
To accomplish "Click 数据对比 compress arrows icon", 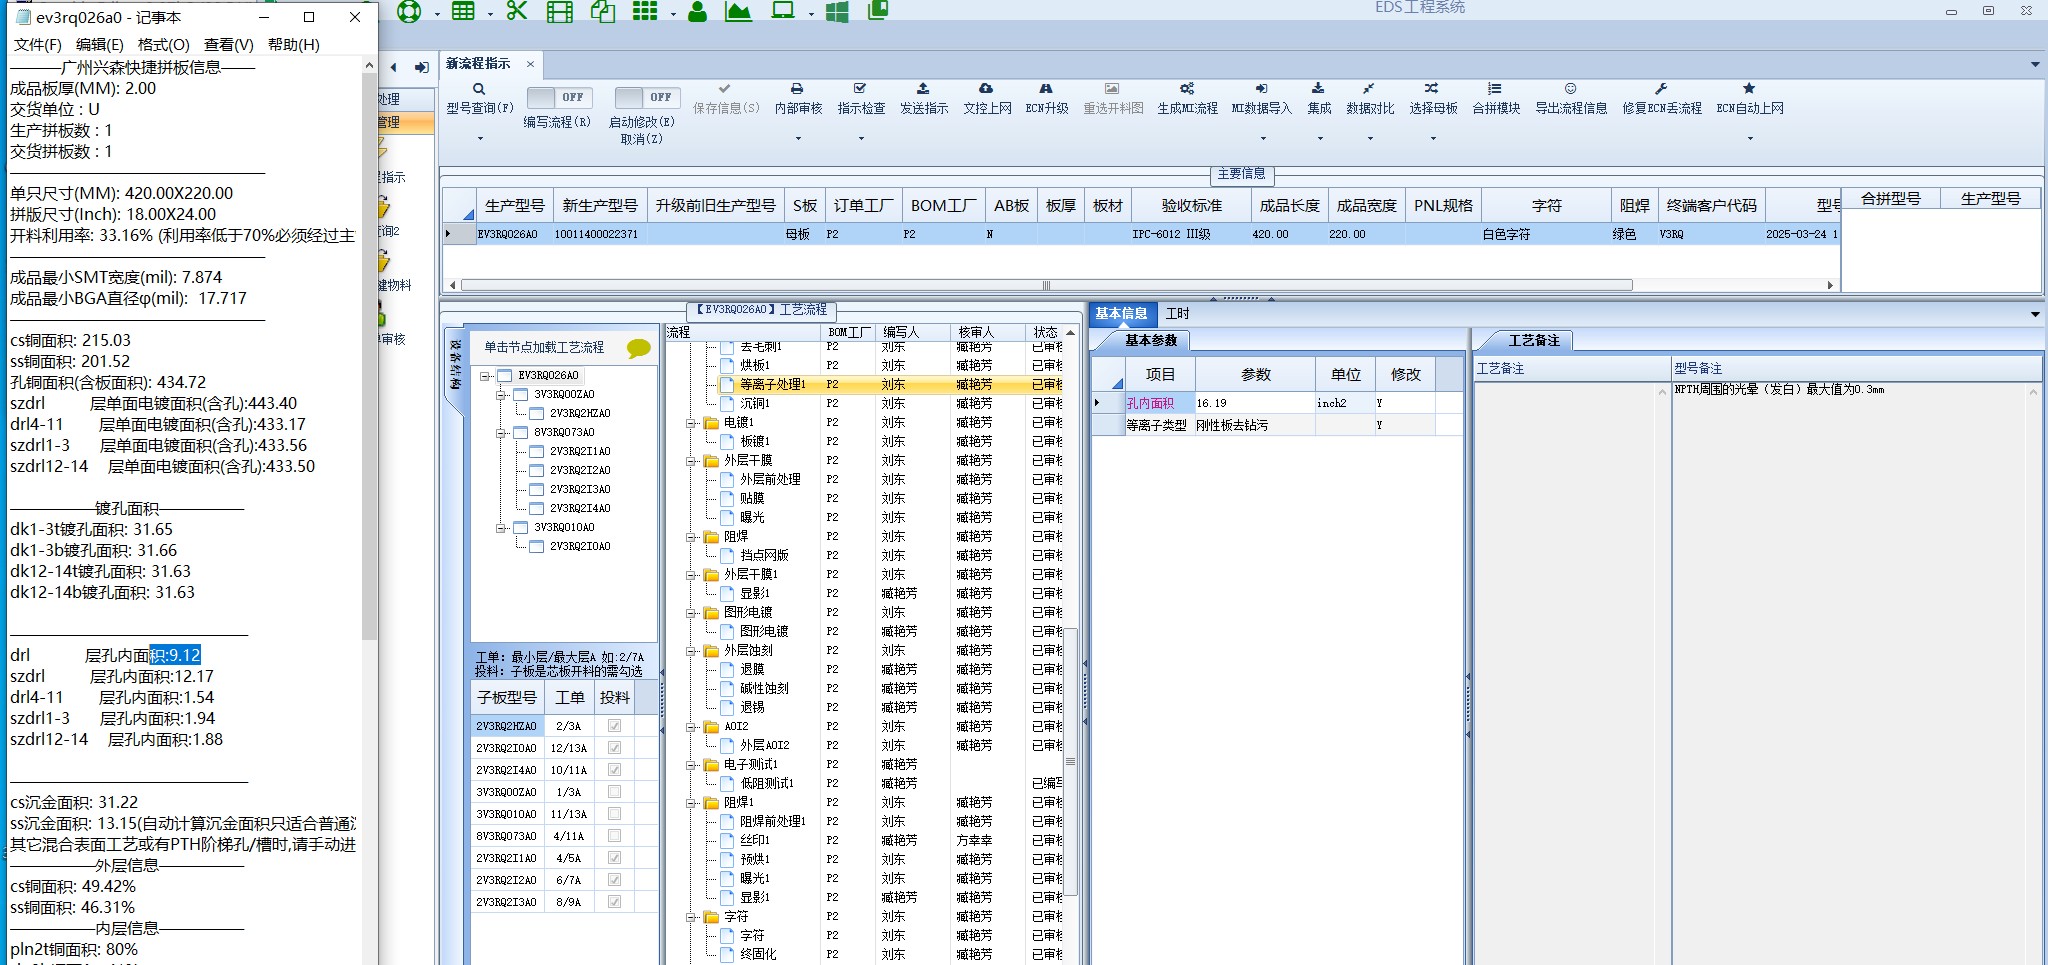I will click(1369, 89).
